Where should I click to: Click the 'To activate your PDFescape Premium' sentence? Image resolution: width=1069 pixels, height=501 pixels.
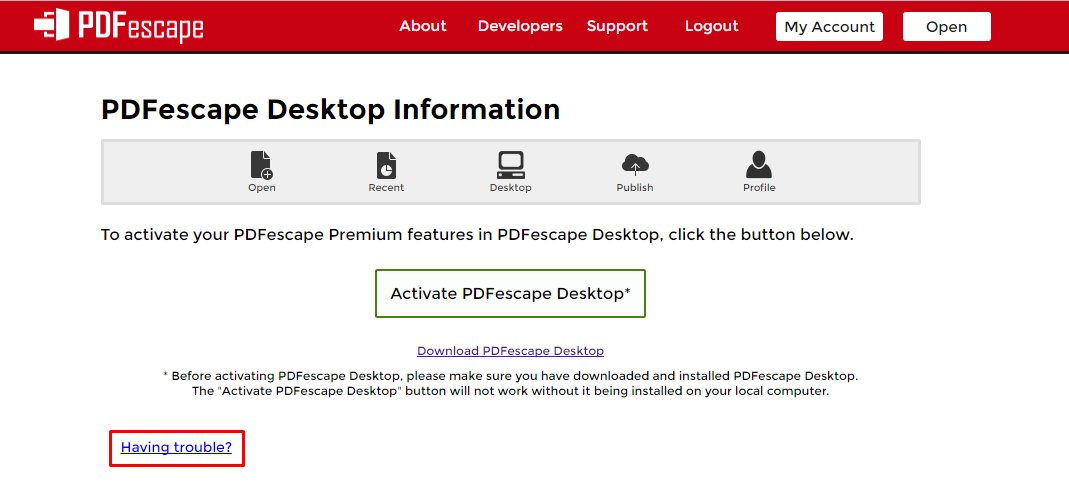tap(477, 235)
